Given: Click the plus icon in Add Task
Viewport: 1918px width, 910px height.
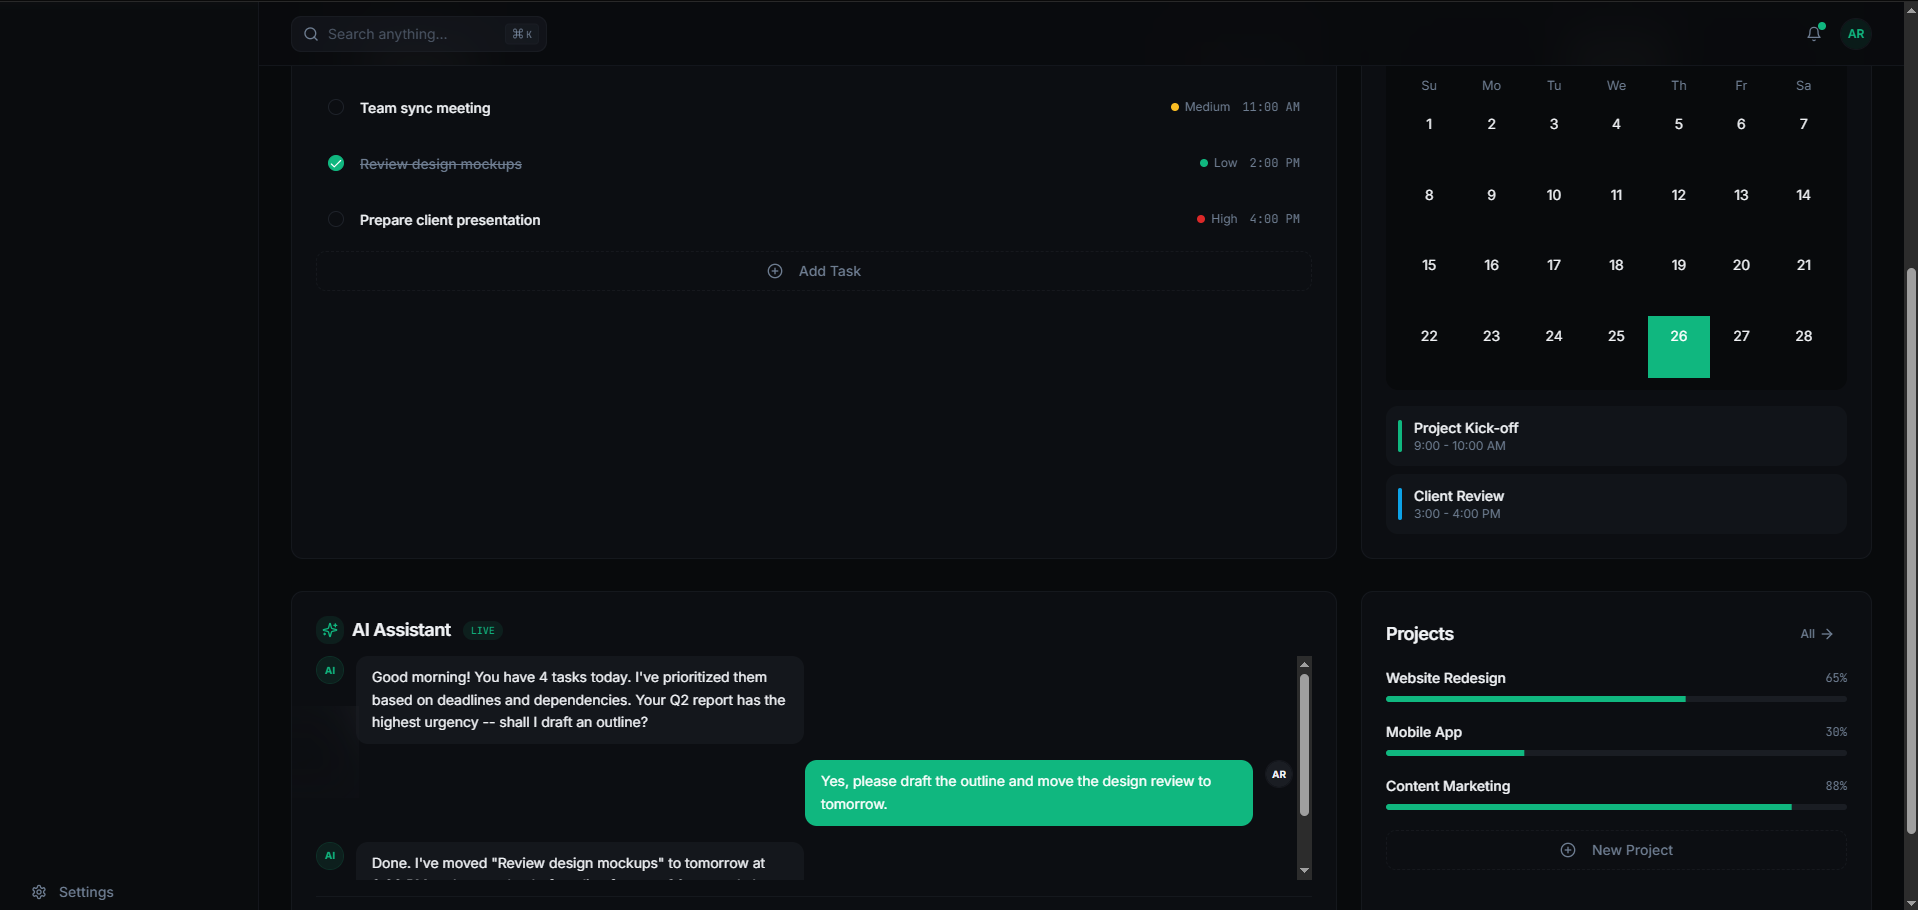Looking at the screenshot, I should click(775, 271).
